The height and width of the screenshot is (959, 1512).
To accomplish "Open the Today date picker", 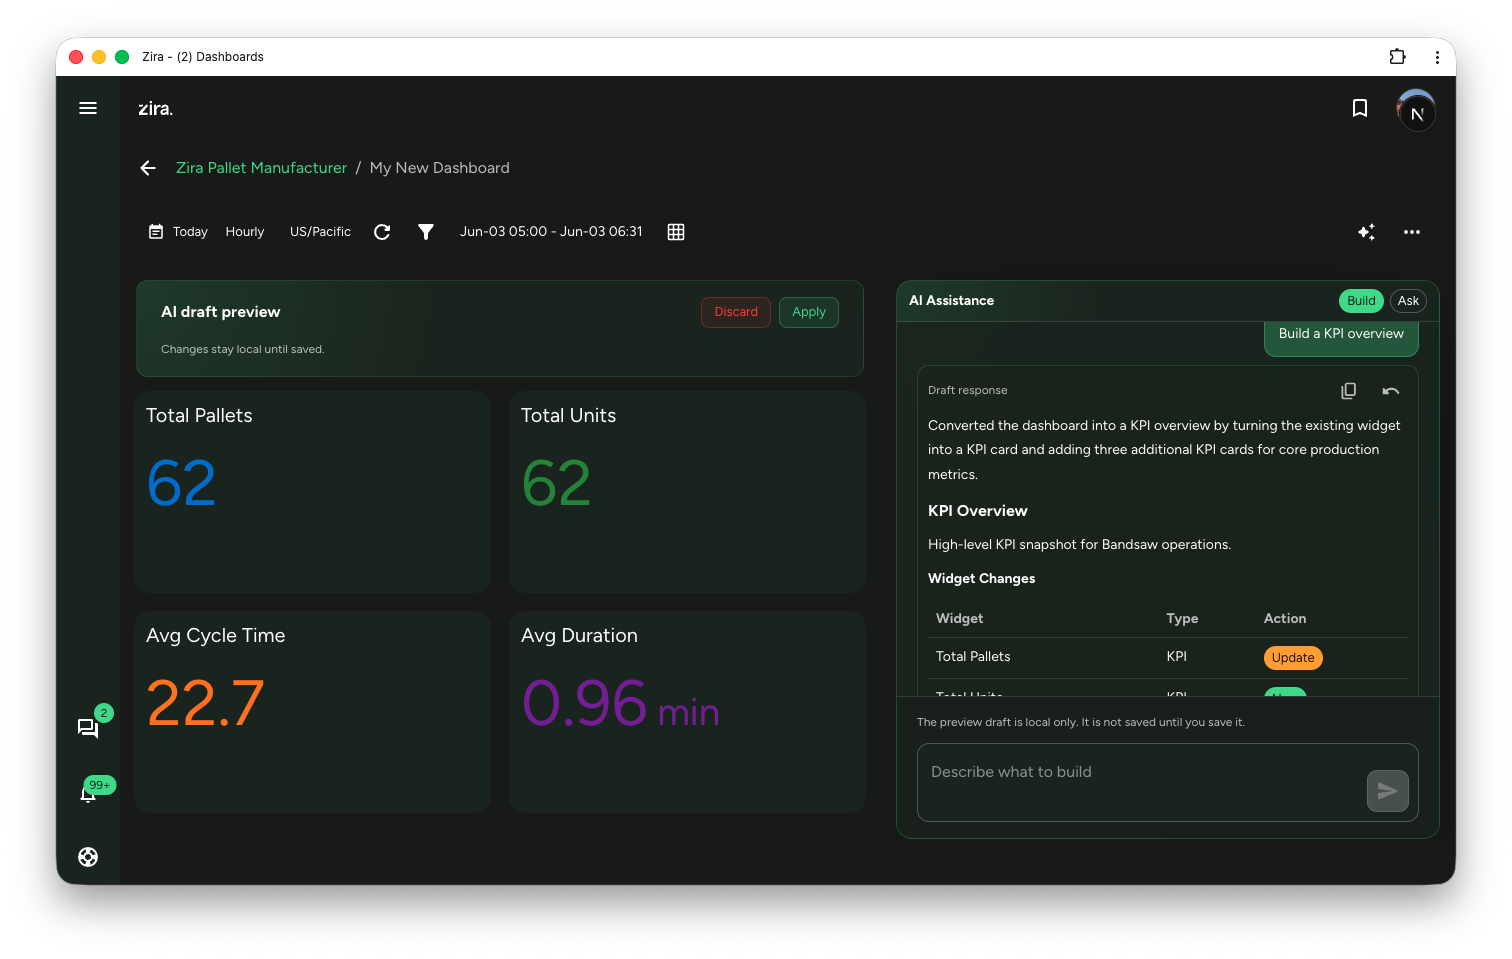I will pos(178,232).
